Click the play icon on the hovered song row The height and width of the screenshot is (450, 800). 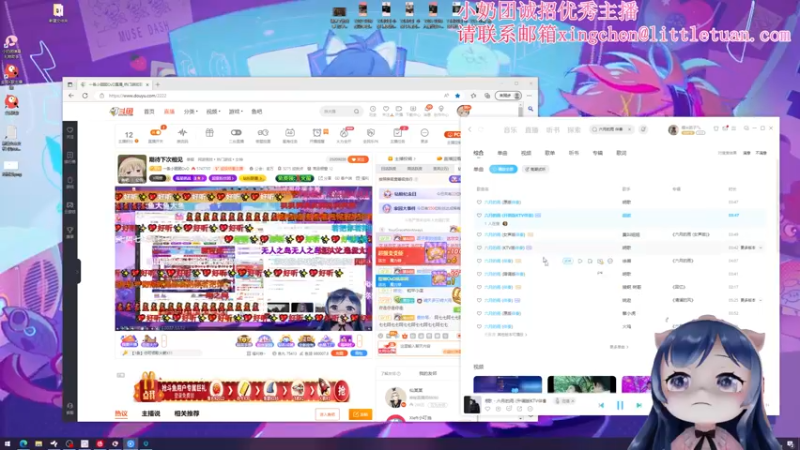pyautogui.click(x=580, y=261)
